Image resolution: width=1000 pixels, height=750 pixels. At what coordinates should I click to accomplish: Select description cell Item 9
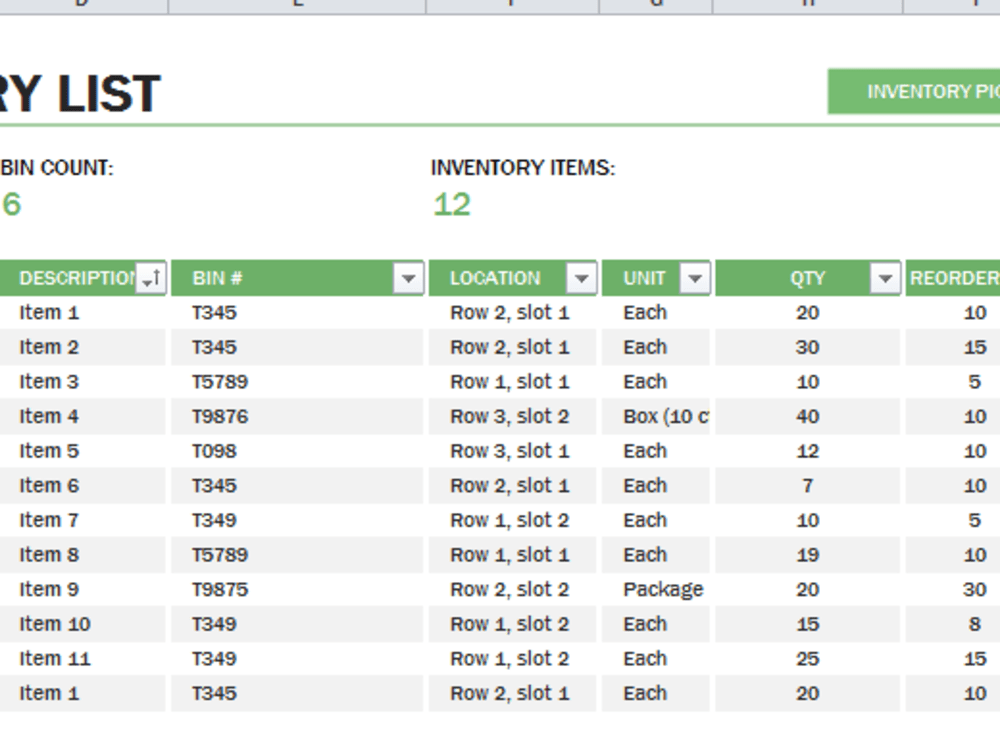(83, 589)
